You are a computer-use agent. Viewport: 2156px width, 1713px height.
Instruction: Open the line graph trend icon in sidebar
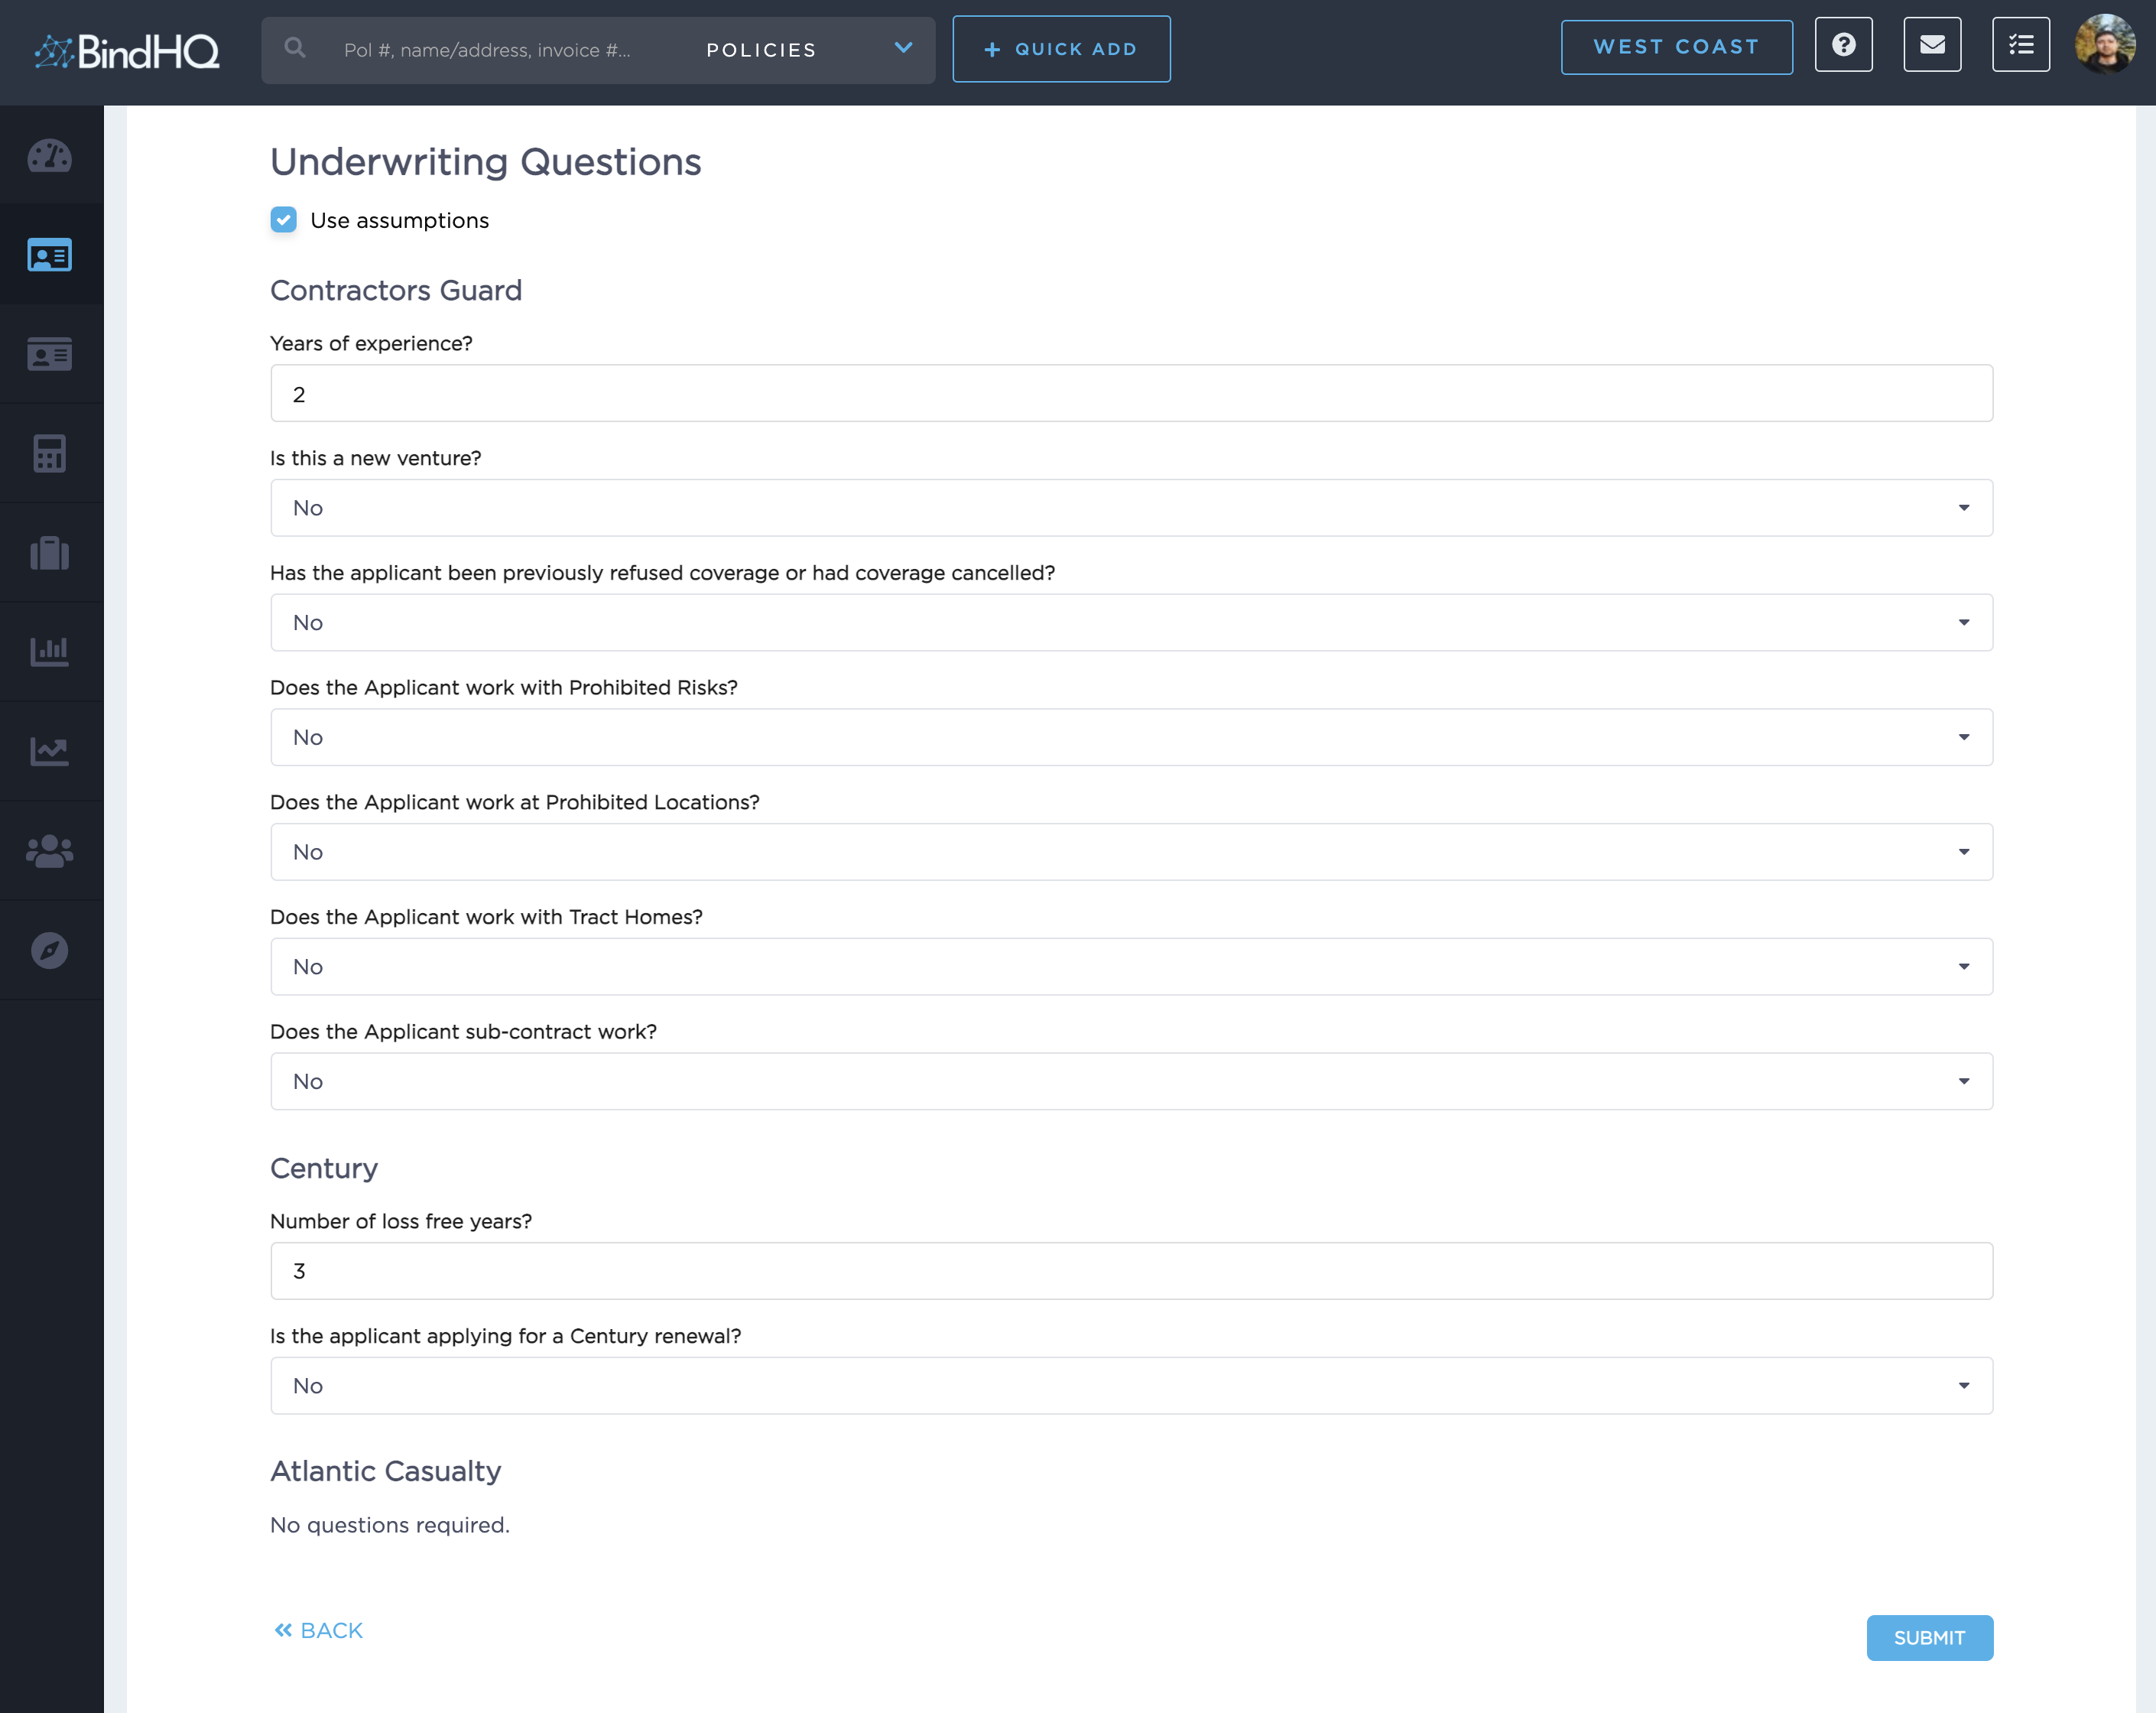[x=50, y=750]
